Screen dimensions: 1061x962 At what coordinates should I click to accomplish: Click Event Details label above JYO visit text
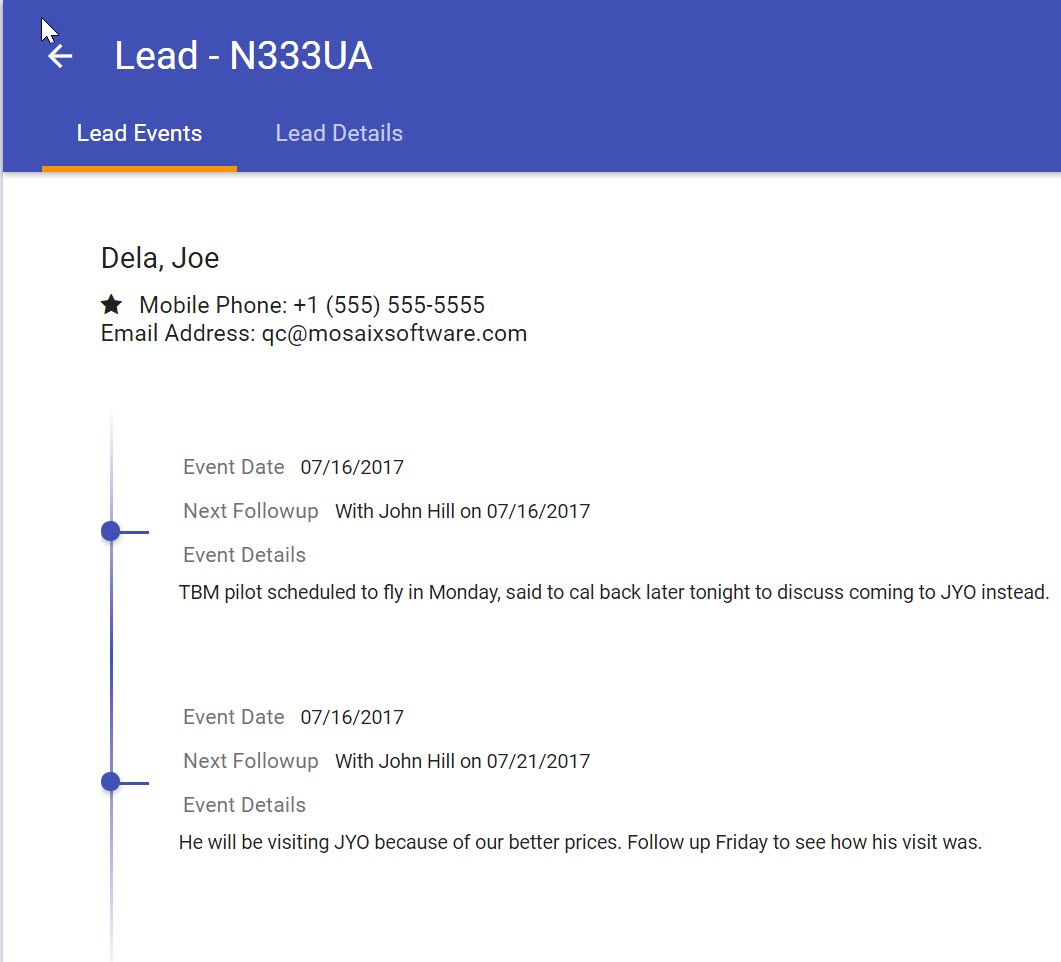click(244, 805)
